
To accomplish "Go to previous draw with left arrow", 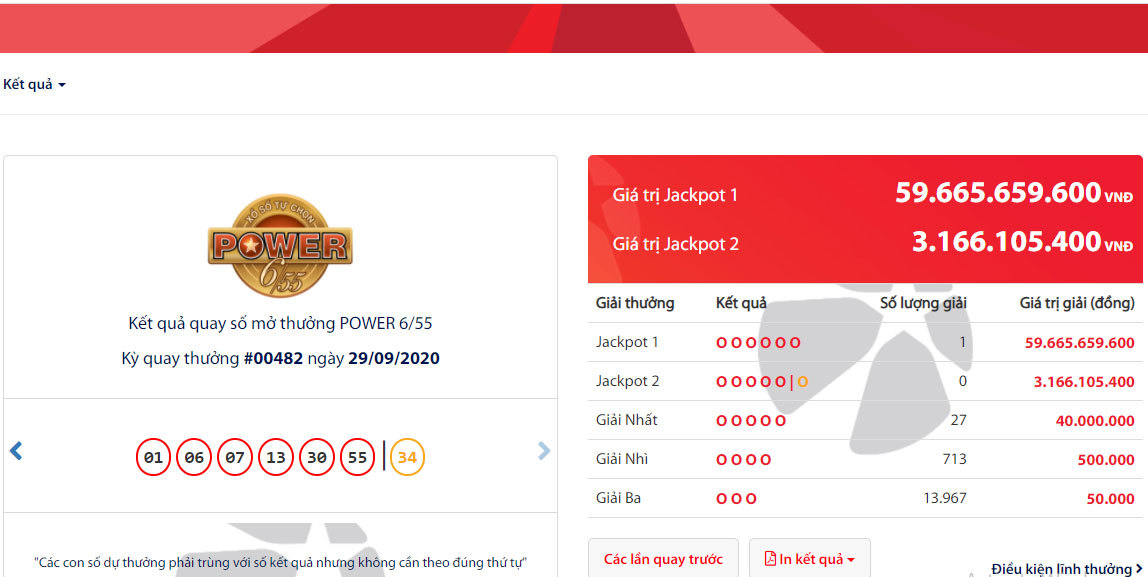I will (x=16, y=450).
